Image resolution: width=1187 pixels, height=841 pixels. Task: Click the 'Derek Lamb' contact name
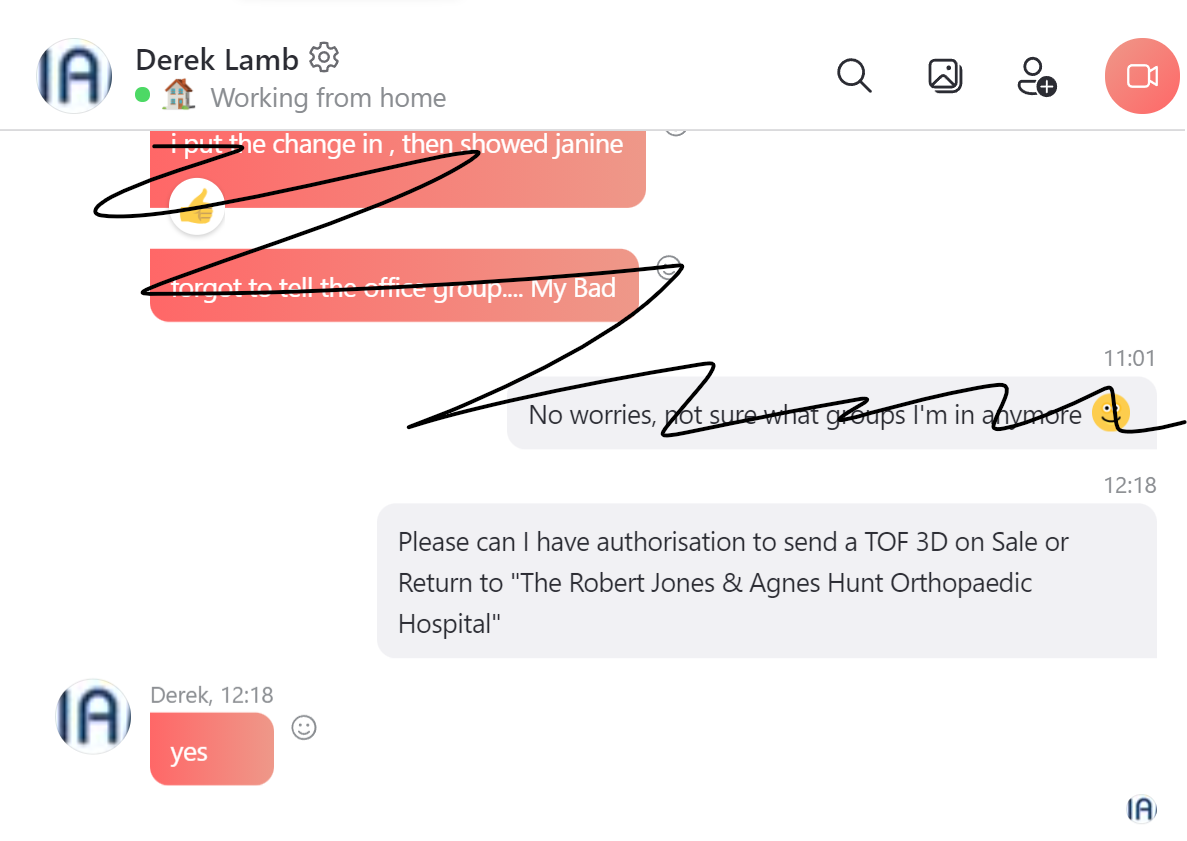point(217,60)
